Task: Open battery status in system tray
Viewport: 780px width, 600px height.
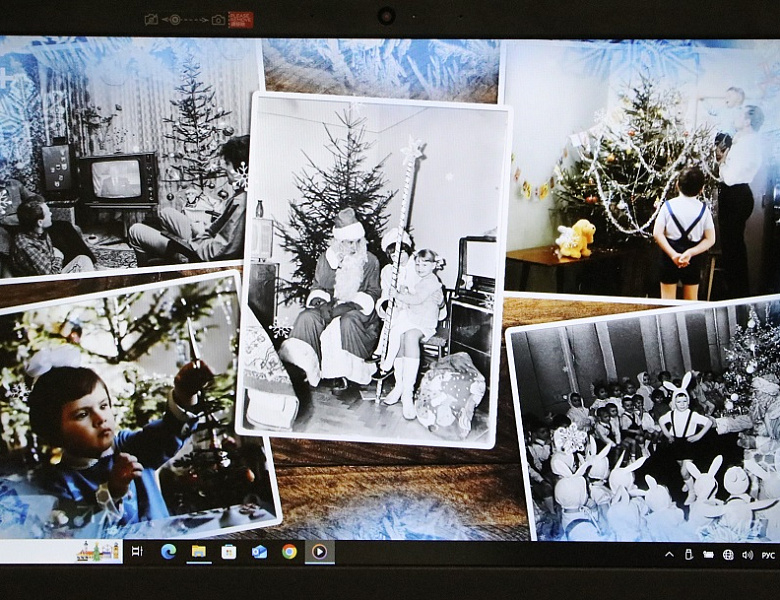Action: 708,554
